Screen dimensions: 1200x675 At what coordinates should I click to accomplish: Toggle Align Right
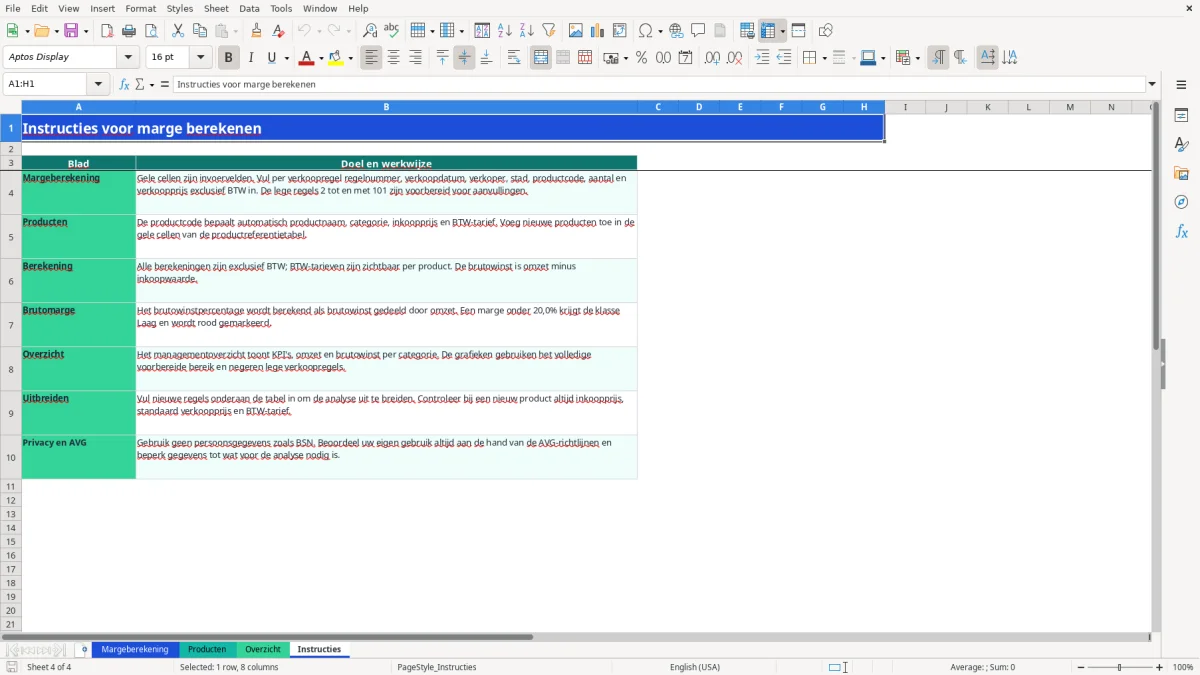(416, 58)
